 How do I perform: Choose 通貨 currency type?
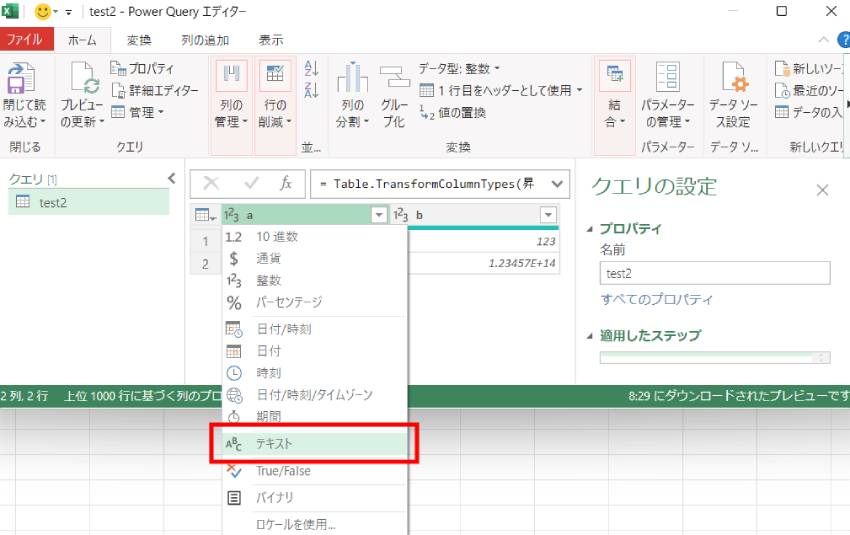[314, 259]
